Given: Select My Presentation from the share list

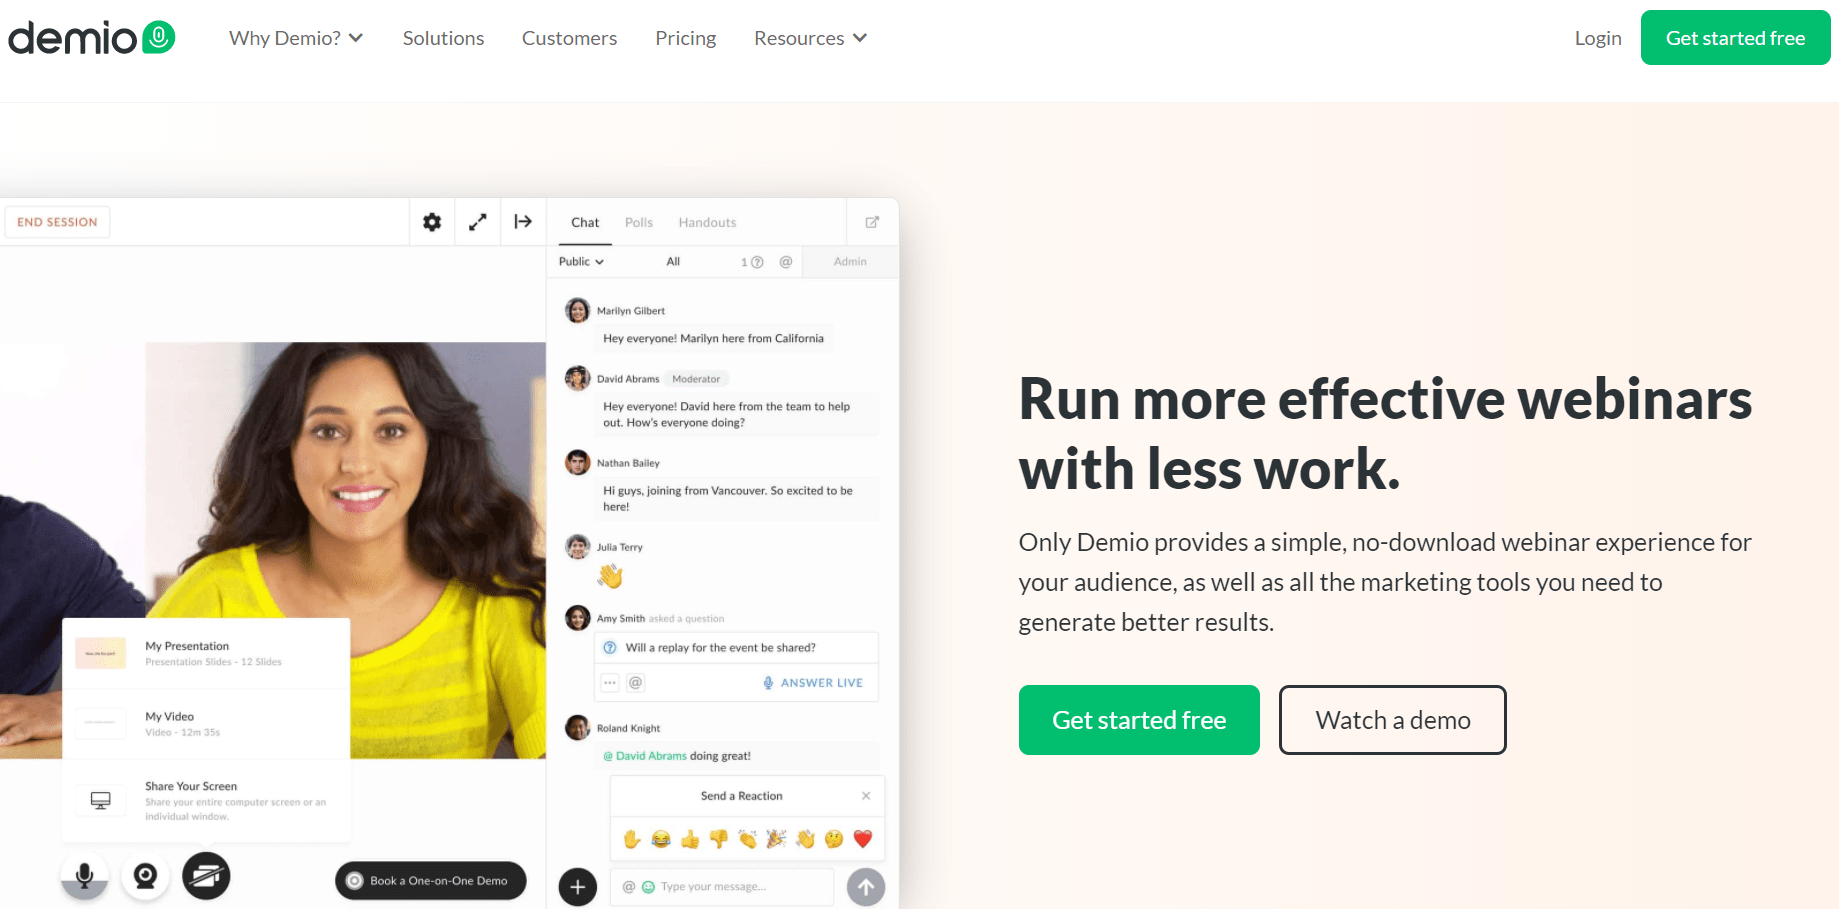Looking at the screenshot, I should [206, 653].
